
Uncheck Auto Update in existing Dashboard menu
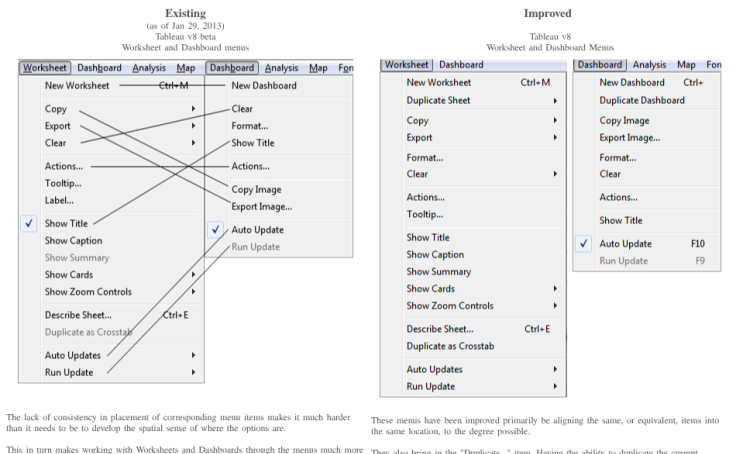point(257,230)
